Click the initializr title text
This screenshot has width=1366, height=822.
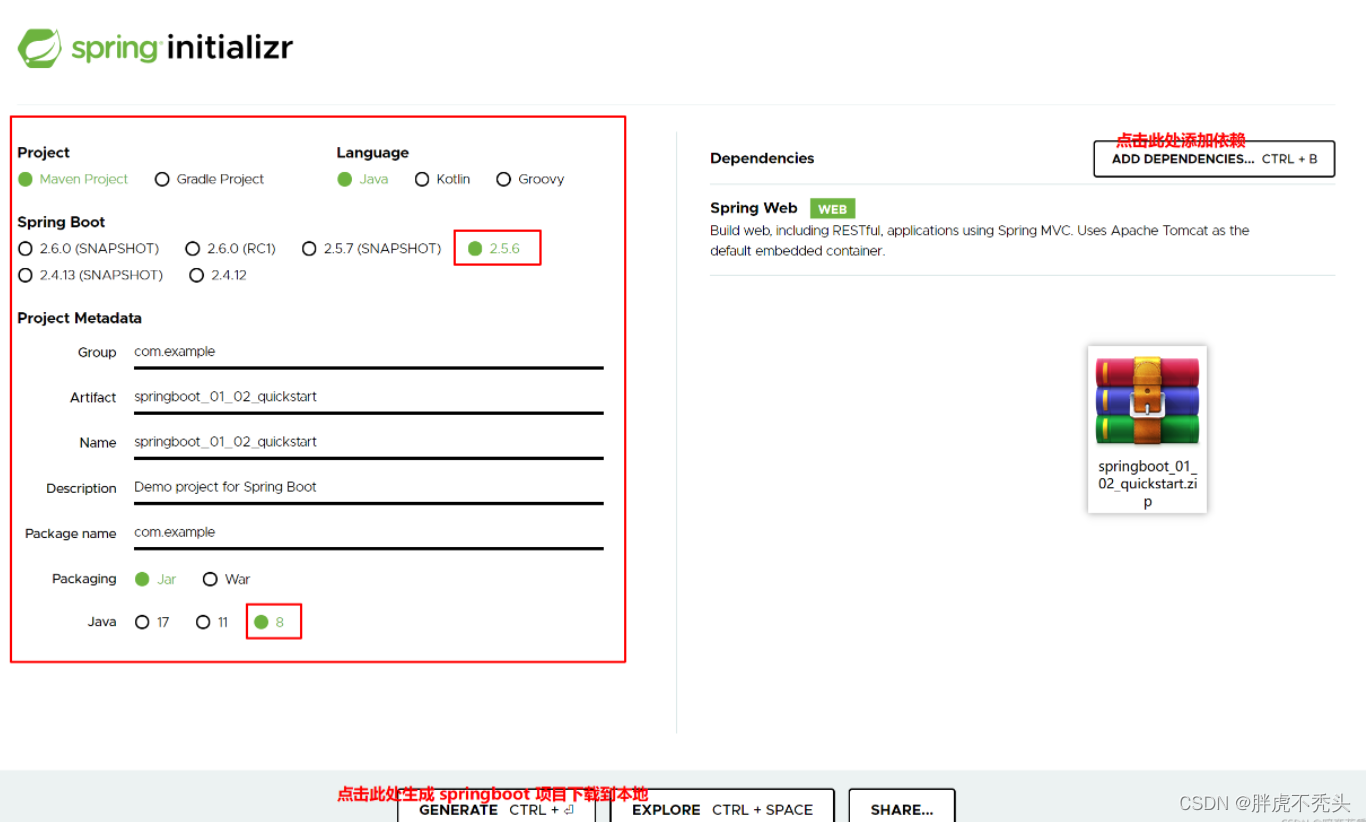(229, 48)
